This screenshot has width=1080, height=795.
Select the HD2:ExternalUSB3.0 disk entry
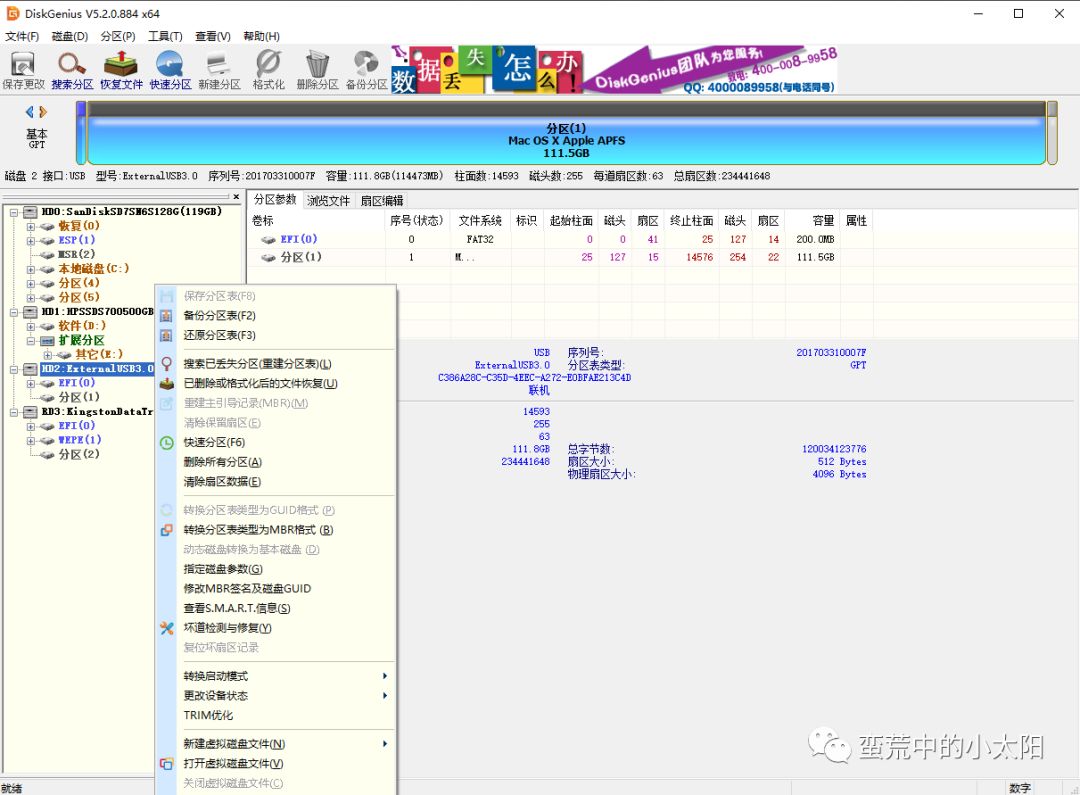tap(97, 369)
